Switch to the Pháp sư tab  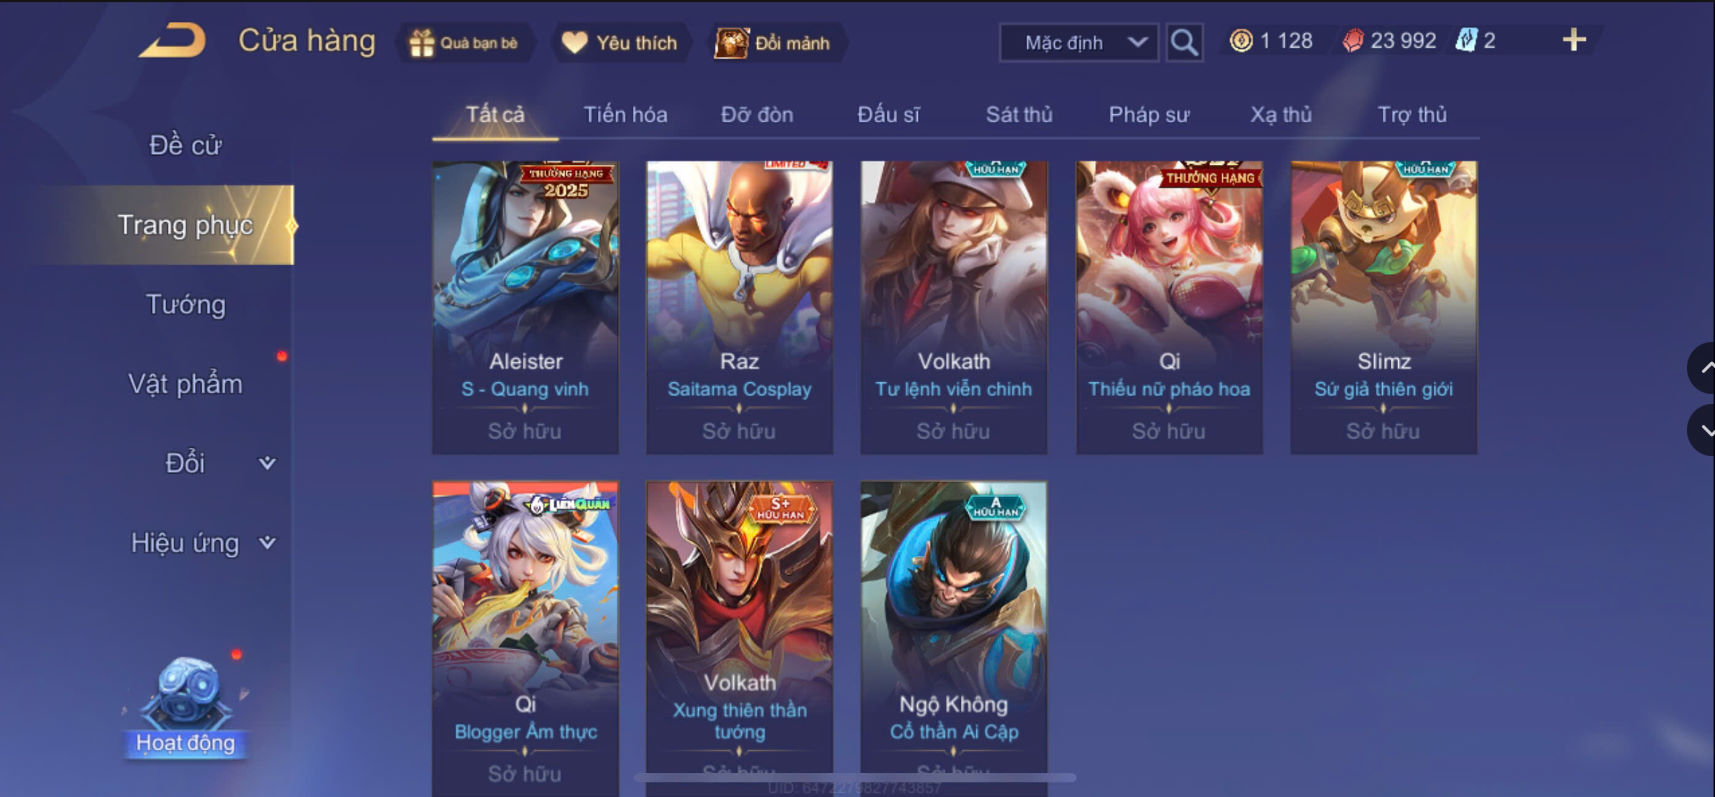[x=1149, y=115]
